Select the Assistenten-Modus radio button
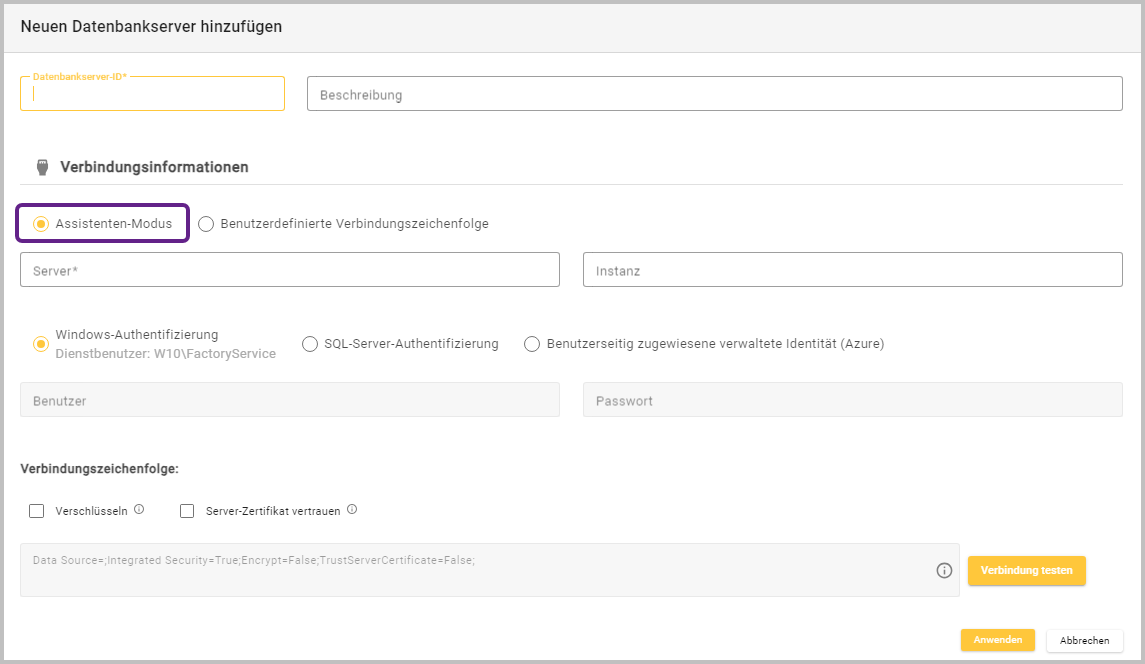The height and width of the screenshot is (664, 1145). click(x=41, y=224)
